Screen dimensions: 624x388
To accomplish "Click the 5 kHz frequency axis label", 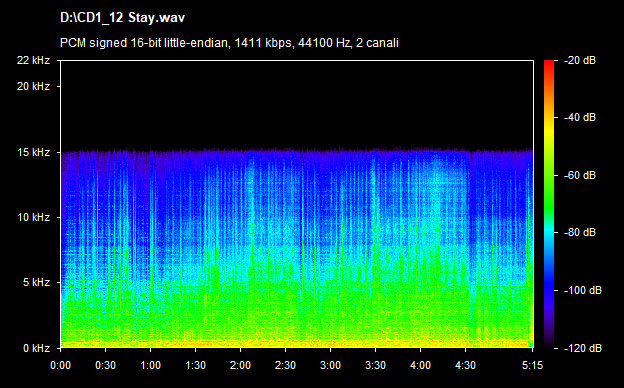I will pos(36,282).
